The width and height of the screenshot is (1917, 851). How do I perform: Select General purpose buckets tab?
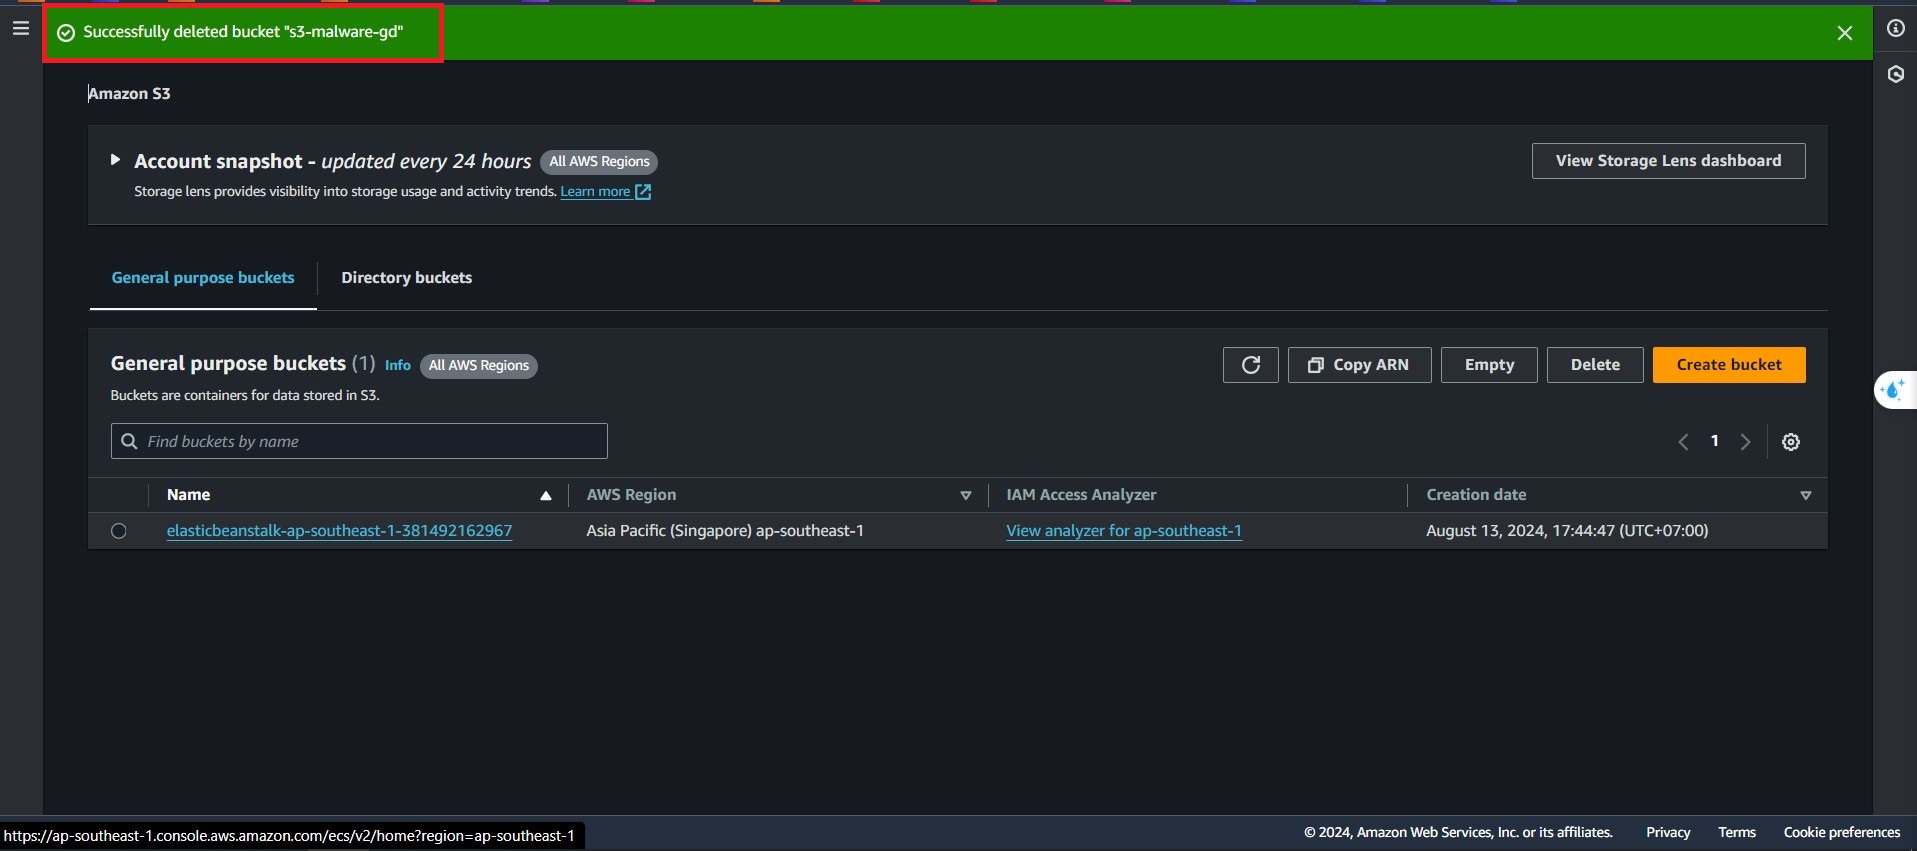(x=203, y=278)
